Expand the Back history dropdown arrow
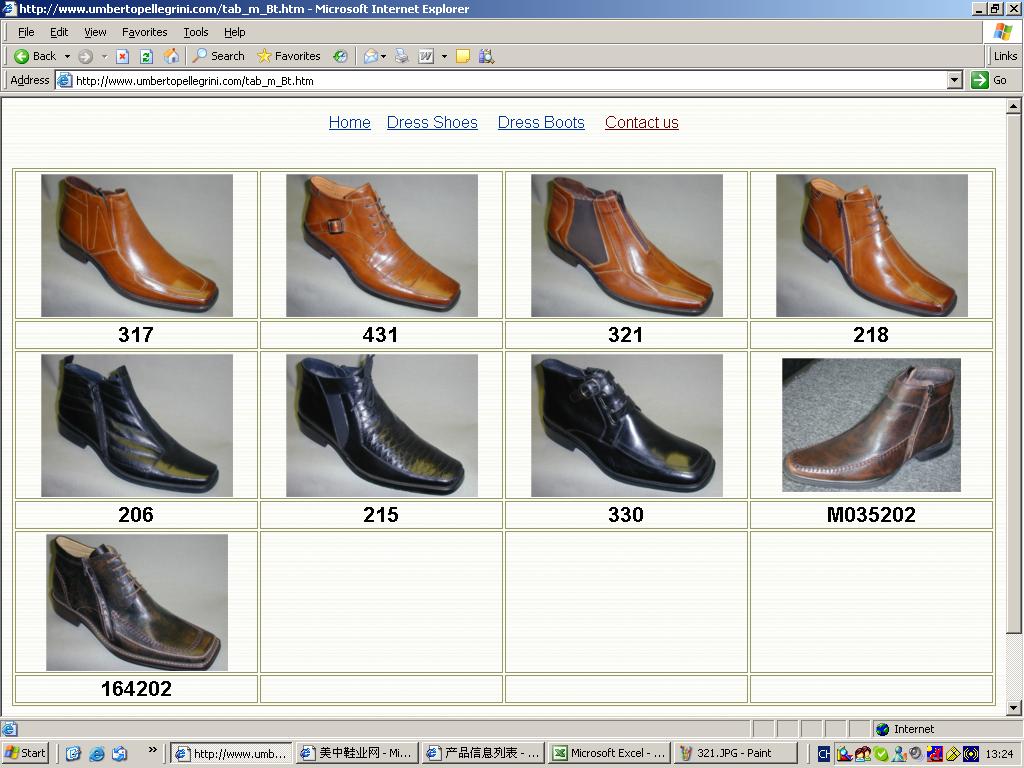 67,56
